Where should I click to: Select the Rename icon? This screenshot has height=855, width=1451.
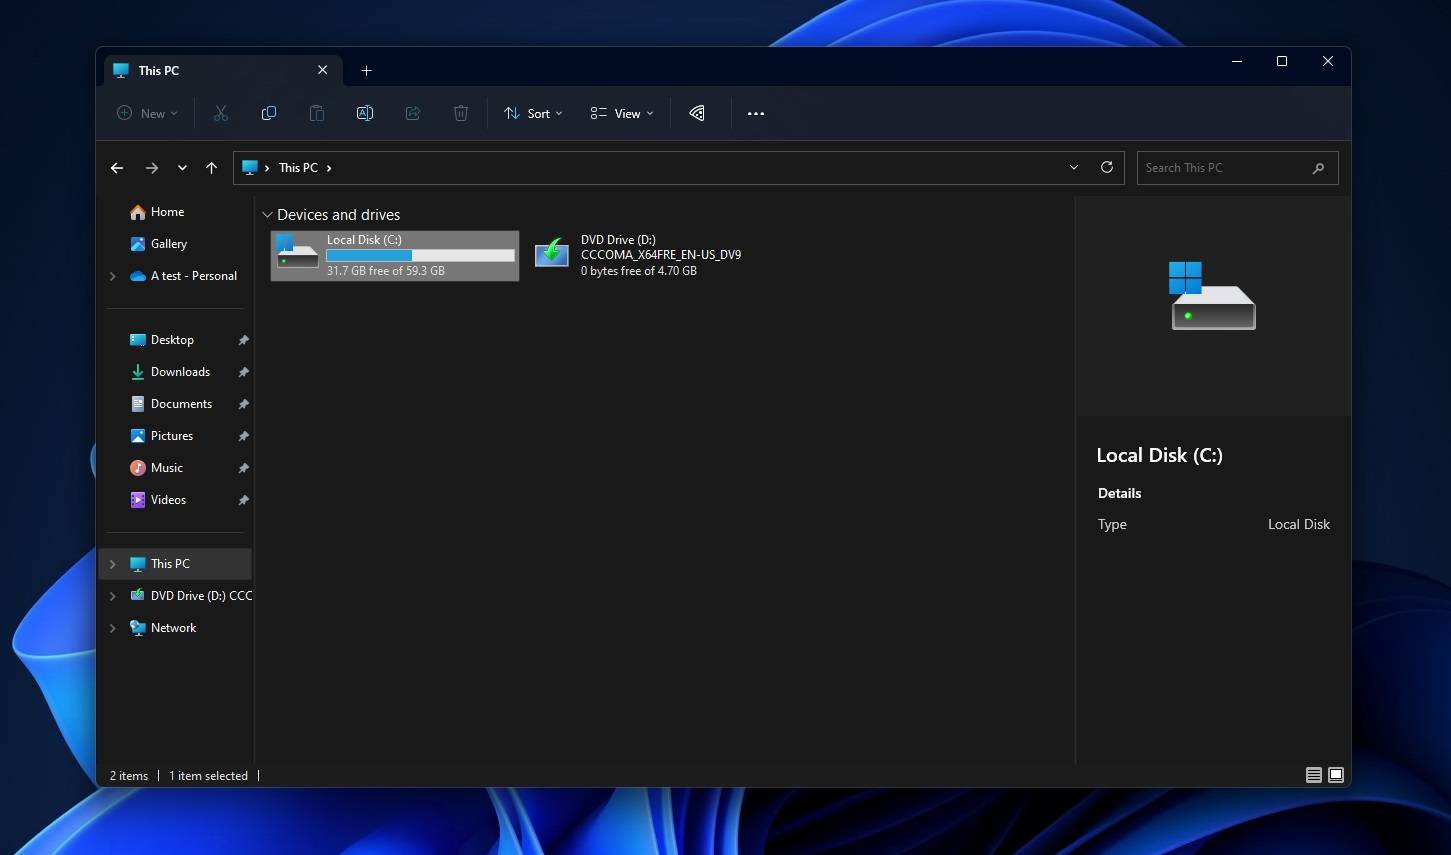point(364,113)
